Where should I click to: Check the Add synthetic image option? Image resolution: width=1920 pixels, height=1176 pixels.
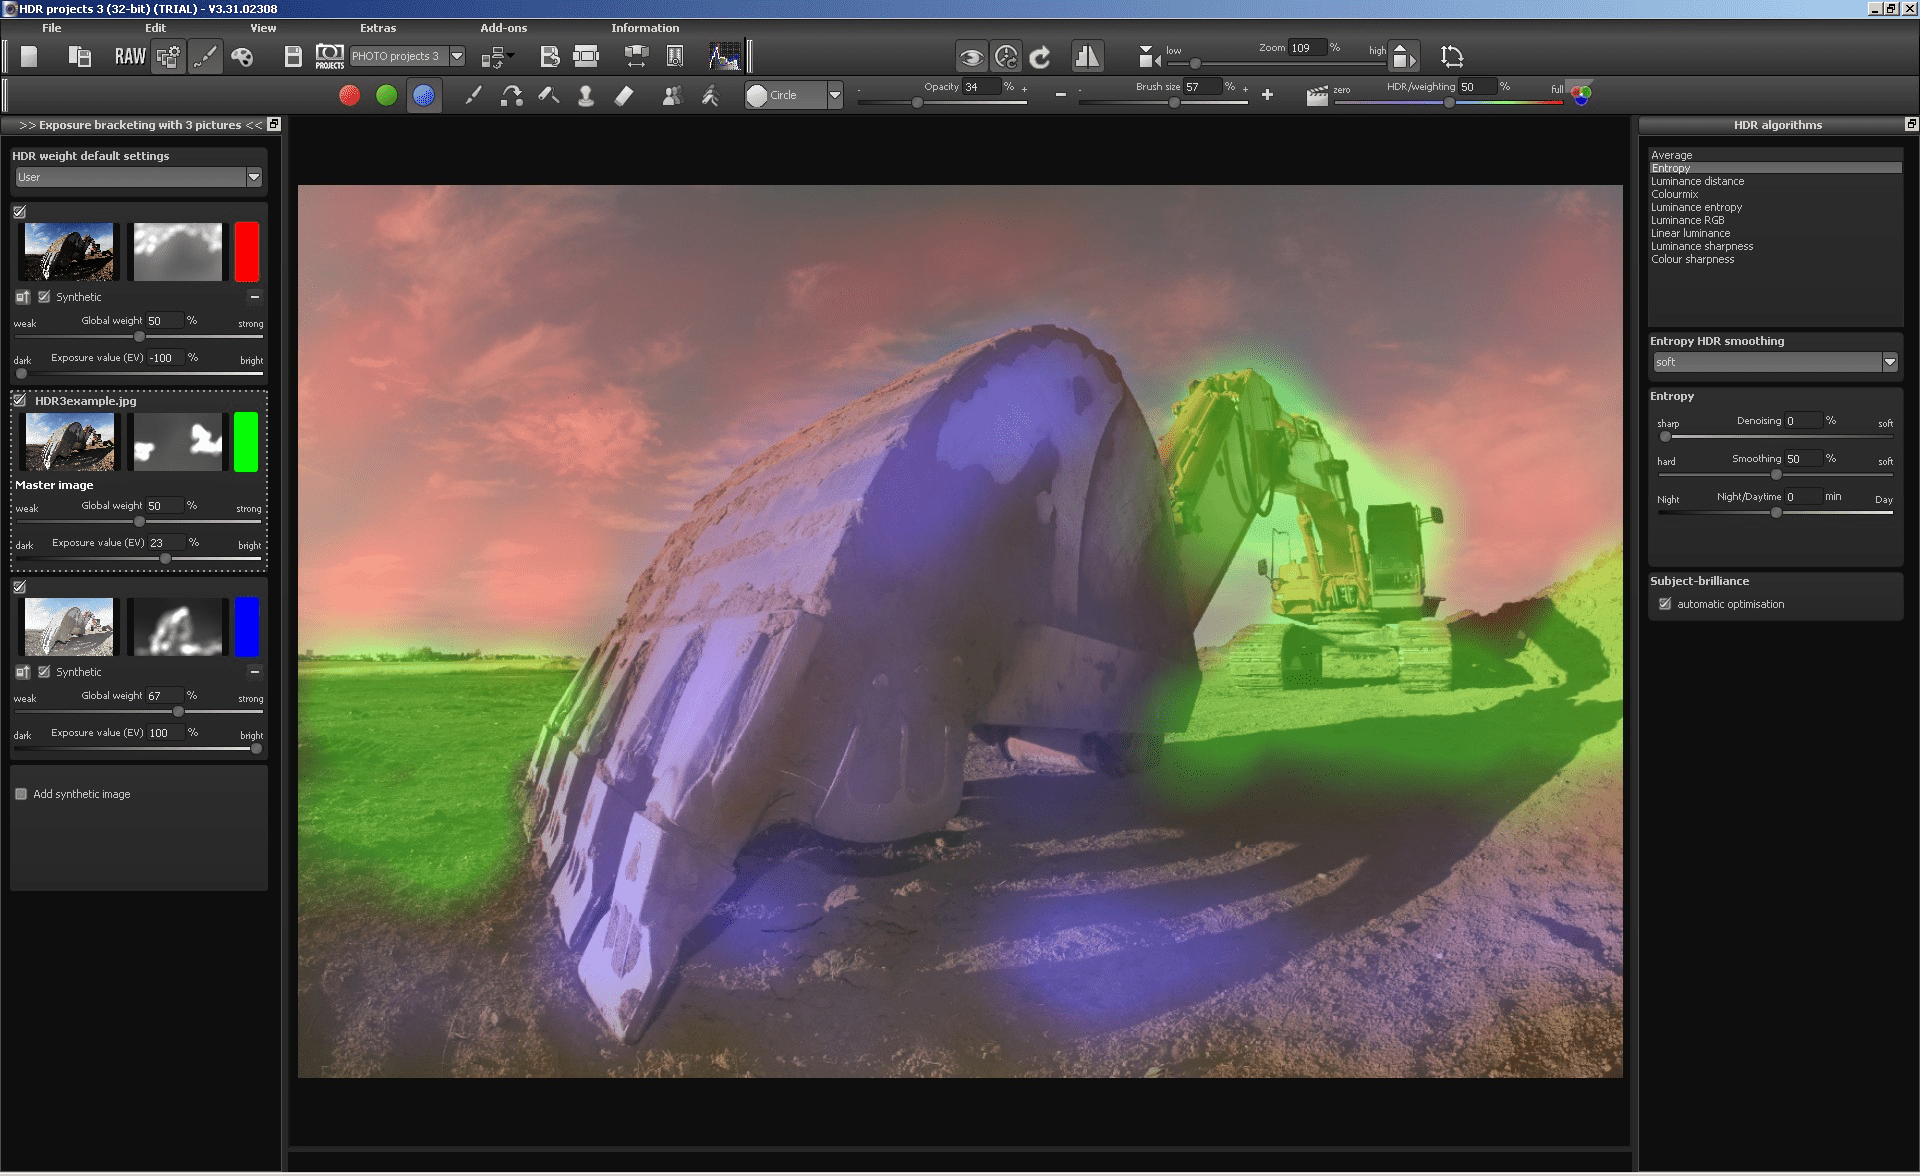click(x=21, y=793)
